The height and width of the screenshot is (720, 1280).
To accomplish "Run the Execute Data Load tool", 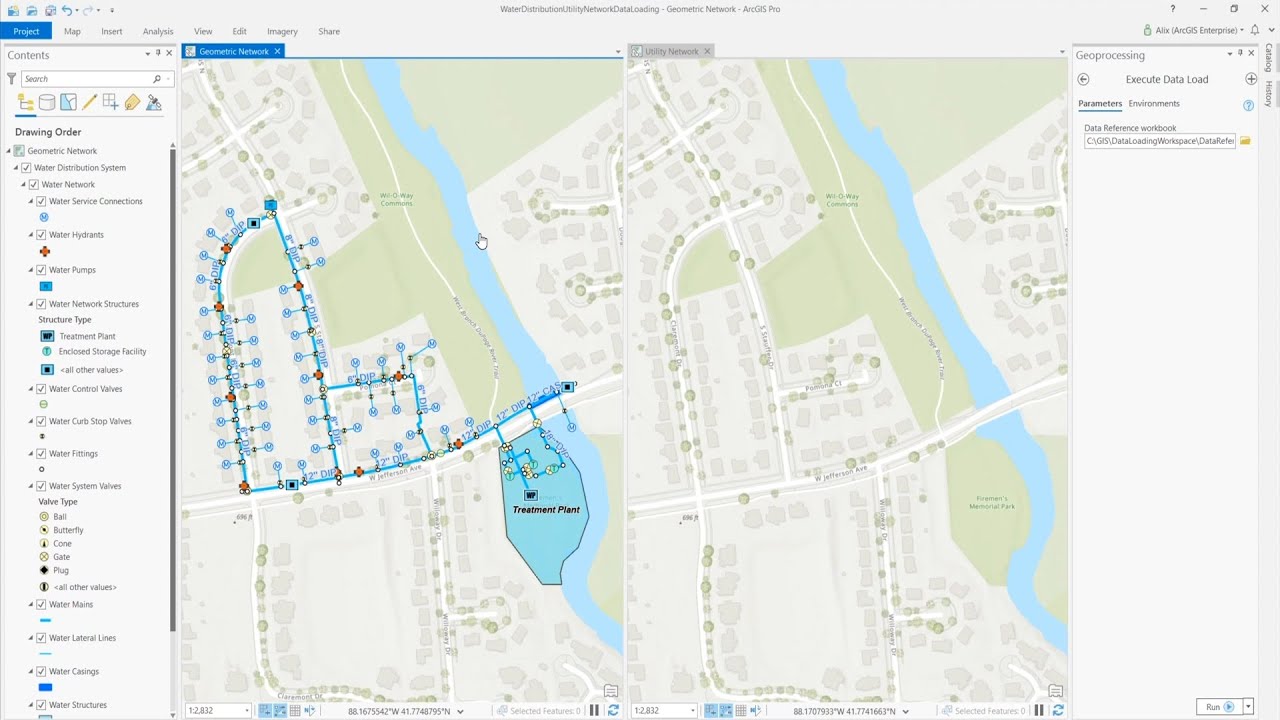I will [1219, 706].
